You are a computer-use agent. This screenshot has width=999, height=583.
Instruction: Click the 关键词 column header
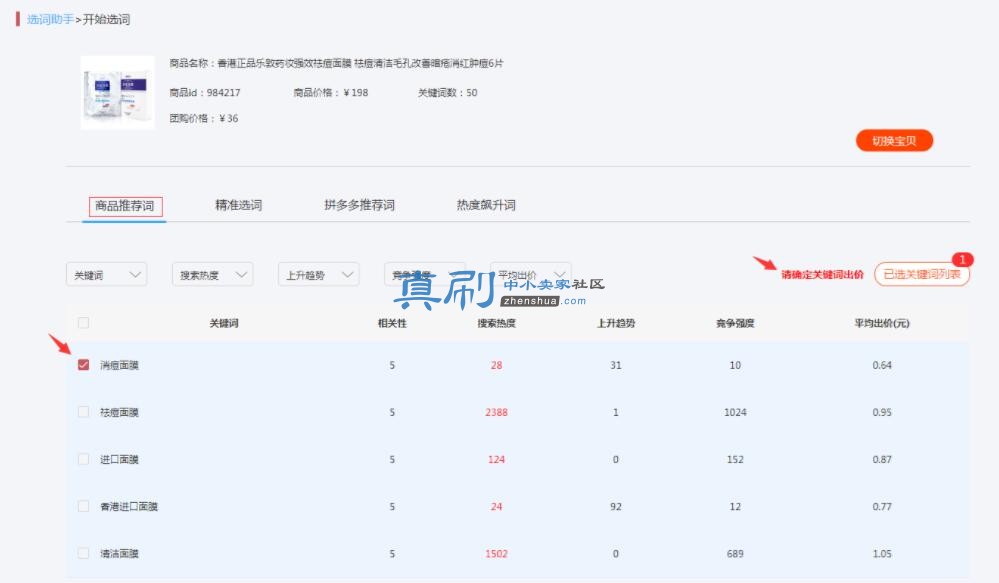click(x=224, y=324)
